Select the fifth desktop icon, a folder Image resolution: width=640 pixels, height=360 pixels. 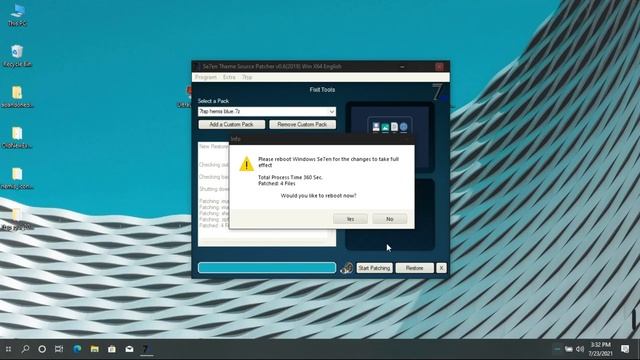click(17, 178)
